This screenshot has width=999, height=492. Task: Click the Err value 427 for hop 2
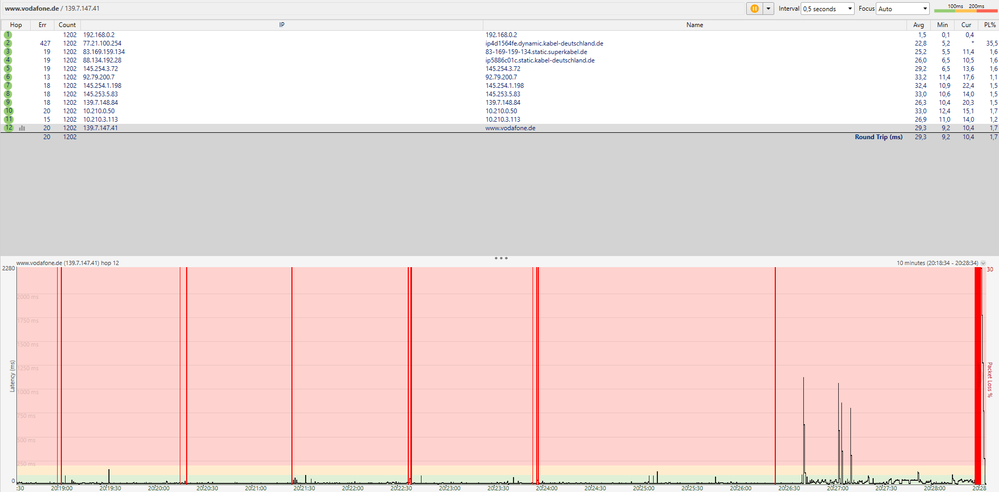point(45,43)
